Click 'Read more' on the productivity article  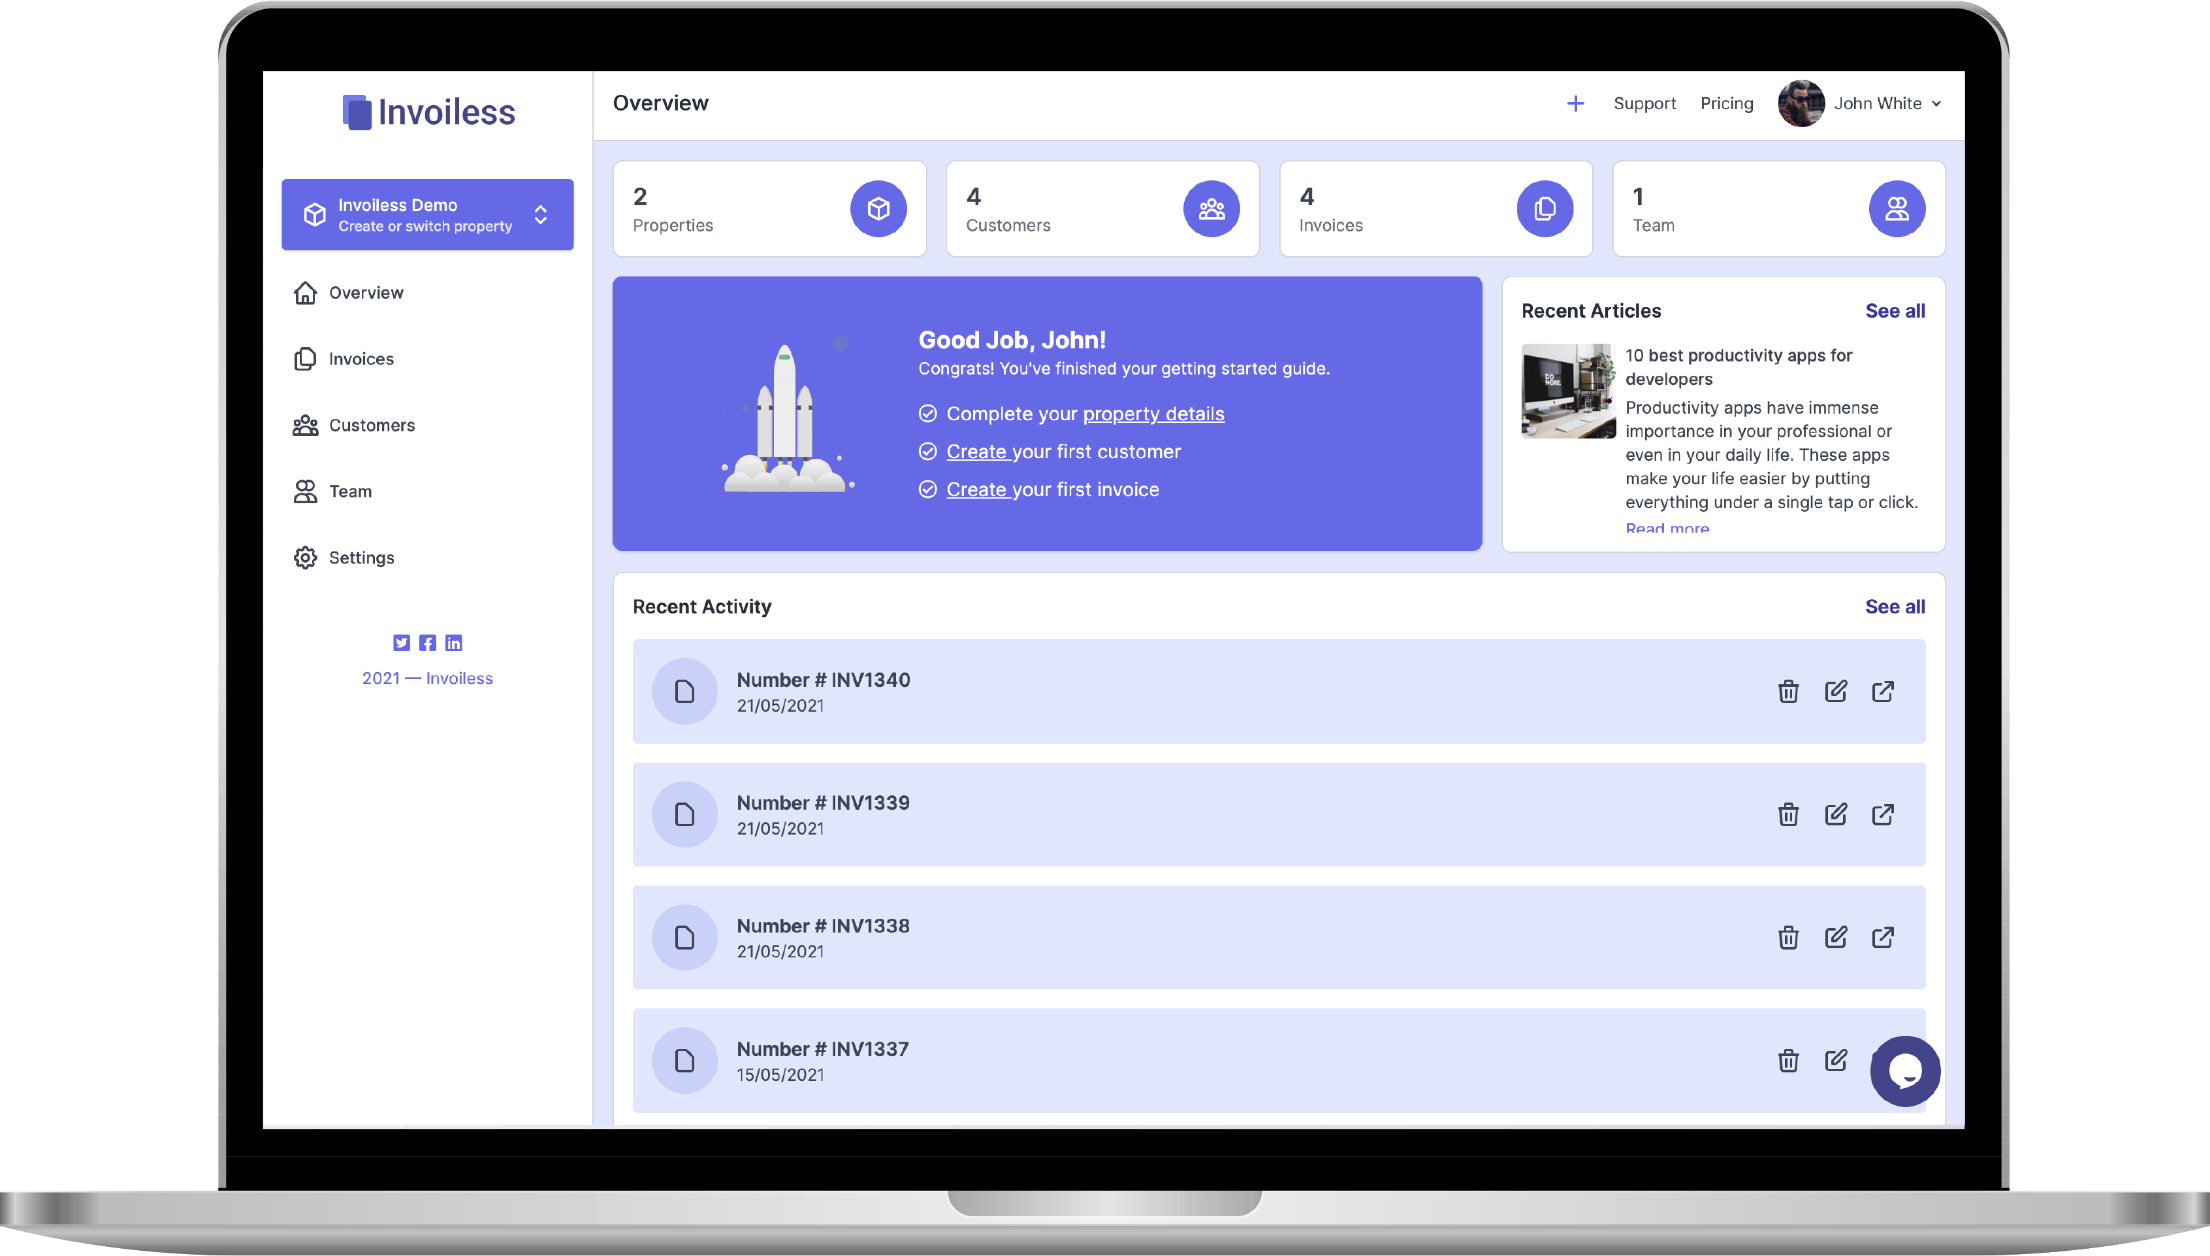pyautogui.click(x=1667, y=528)
